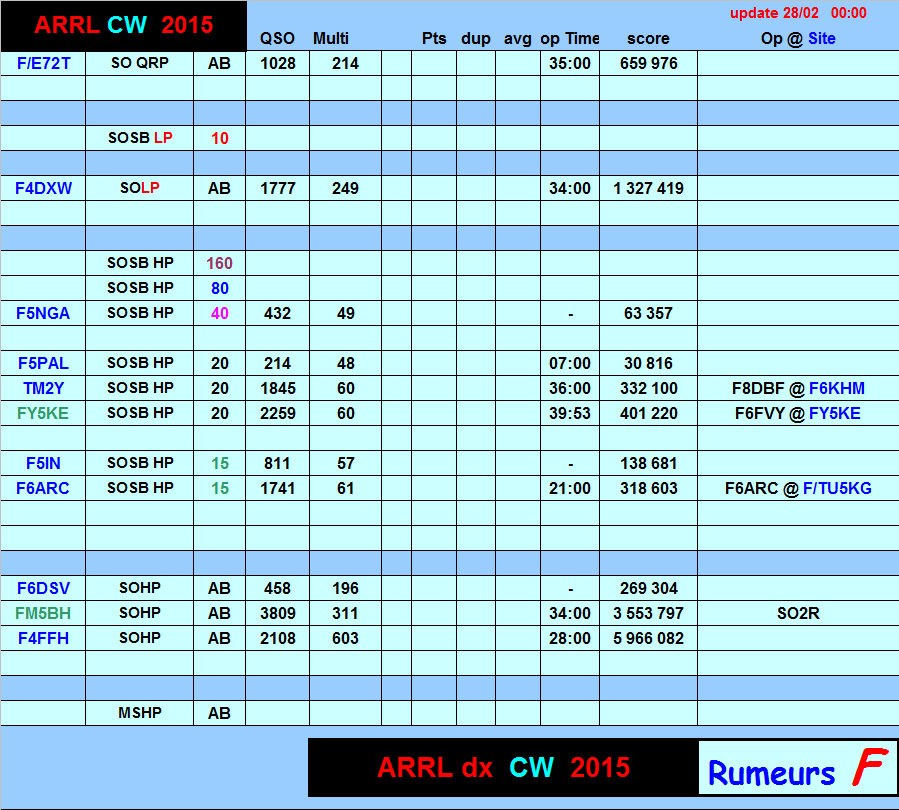
Task: Click the SO QRP category cell
Action: tap(140, 63)
